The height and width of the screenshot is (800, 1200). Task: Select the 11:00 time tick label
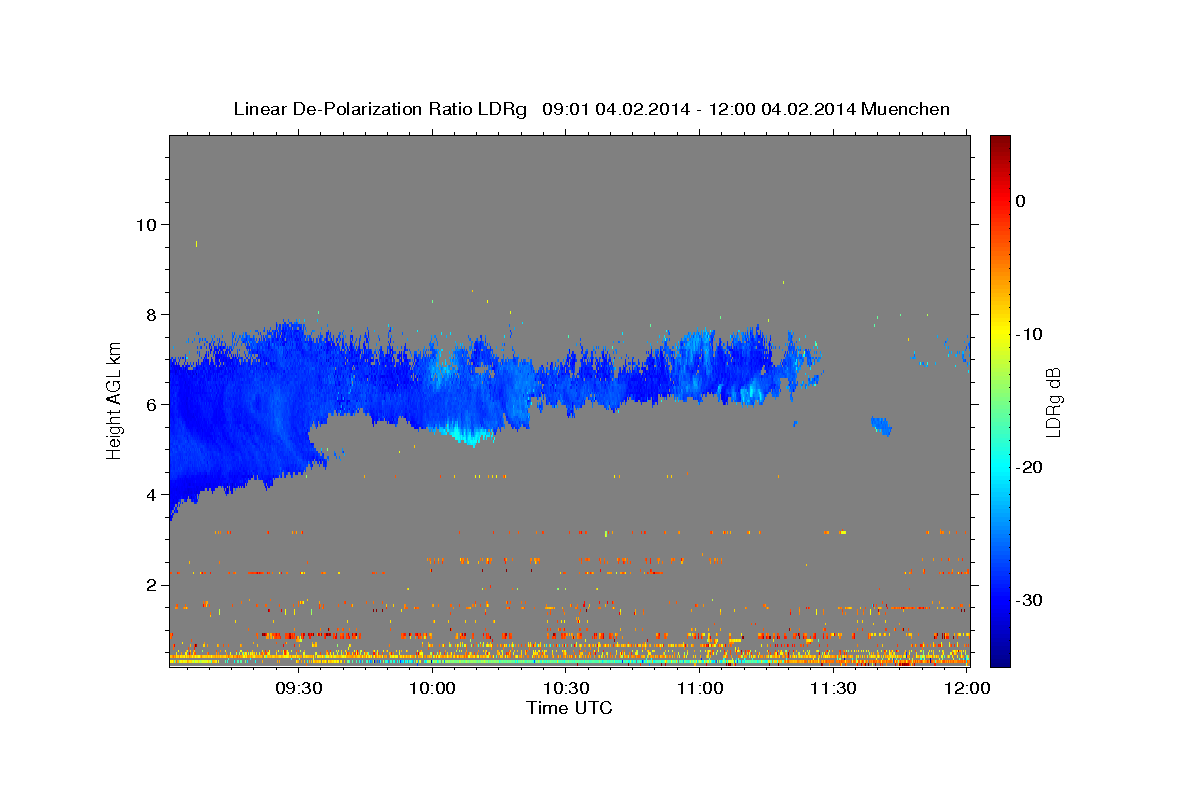(700, 688)
